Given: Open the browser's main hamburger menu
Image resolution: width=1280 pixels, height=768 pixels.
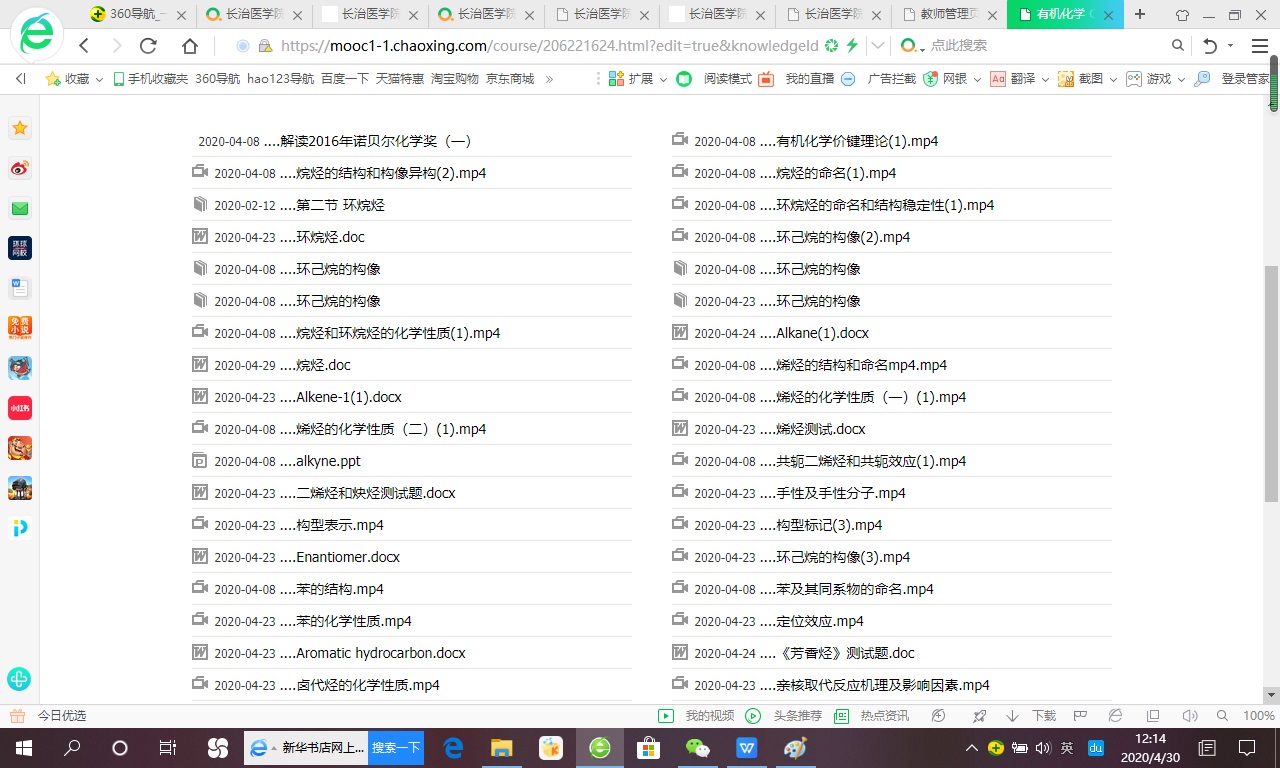Looking at the screenshot, I should (1259, 46).
